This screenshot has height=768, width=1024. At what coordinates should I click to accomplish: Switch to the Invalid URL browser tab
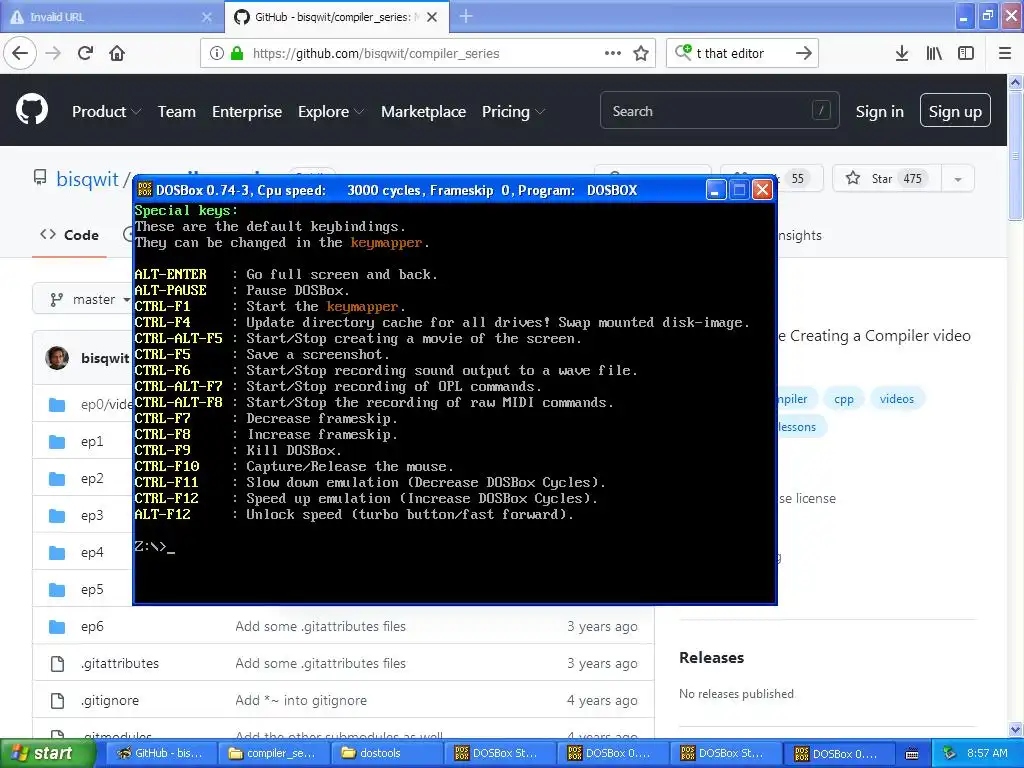pos(108,17)
